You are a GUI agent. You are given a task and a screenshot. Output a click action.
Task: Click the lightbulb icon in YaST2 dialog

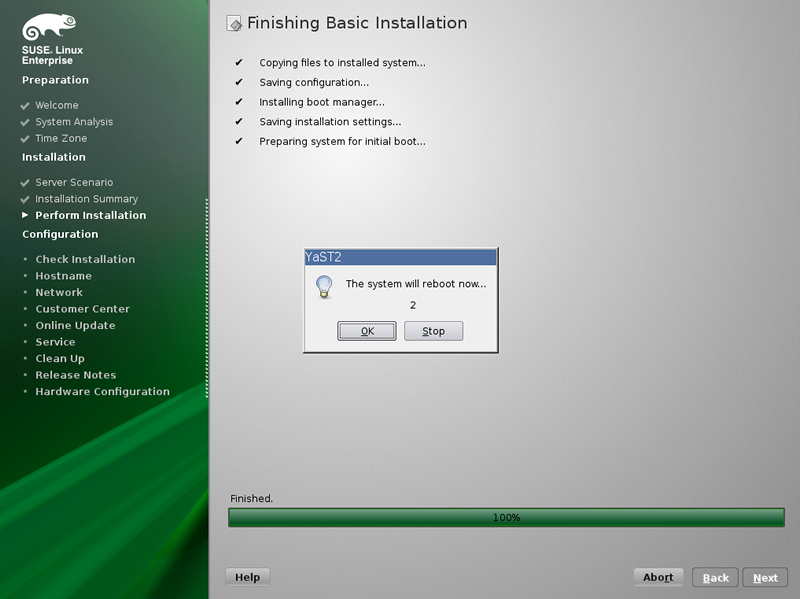click(324, 286)
